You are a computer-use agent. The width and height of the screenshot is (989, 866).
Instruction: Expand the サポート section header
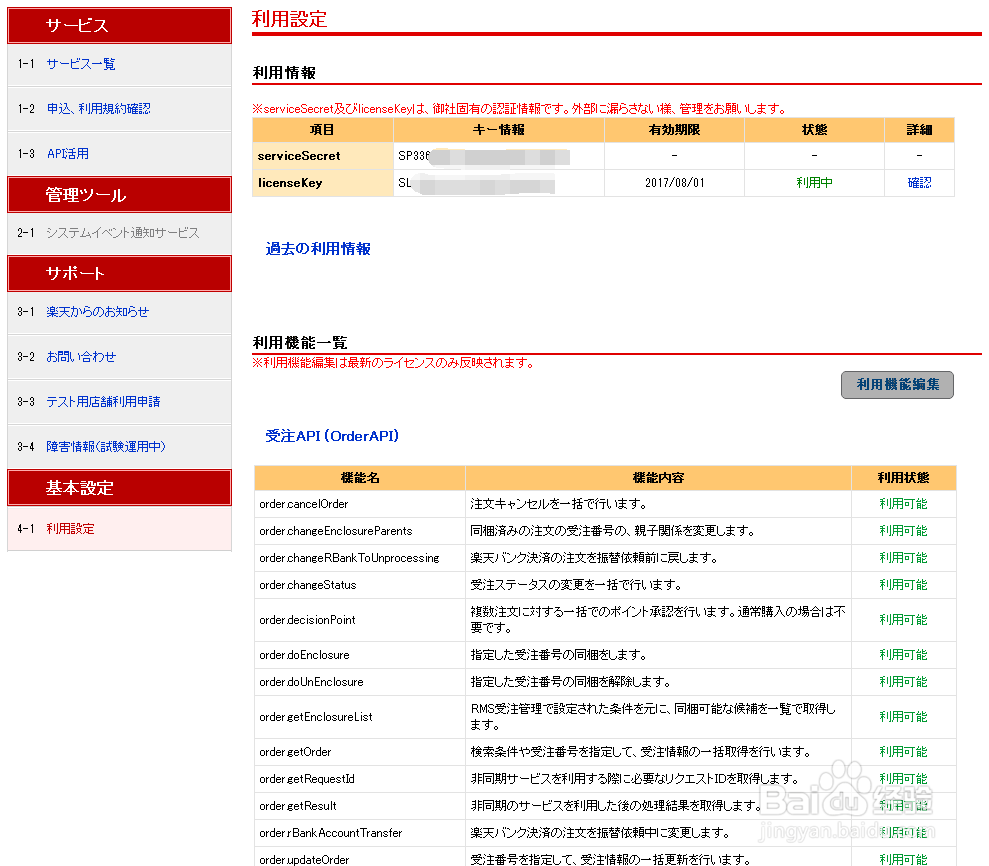[x=119, y=273]
